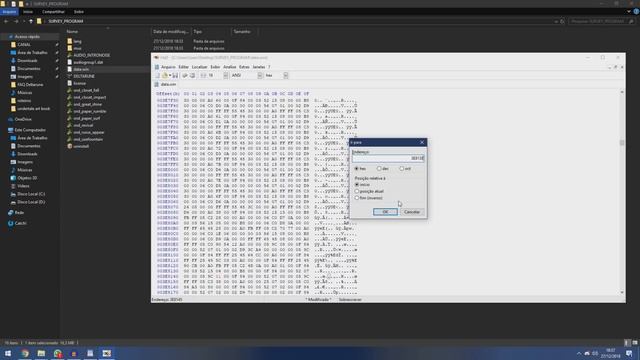Click the new file icon in HxD toolbar
The height and width of the screenshot is (360, 640).
158,76
